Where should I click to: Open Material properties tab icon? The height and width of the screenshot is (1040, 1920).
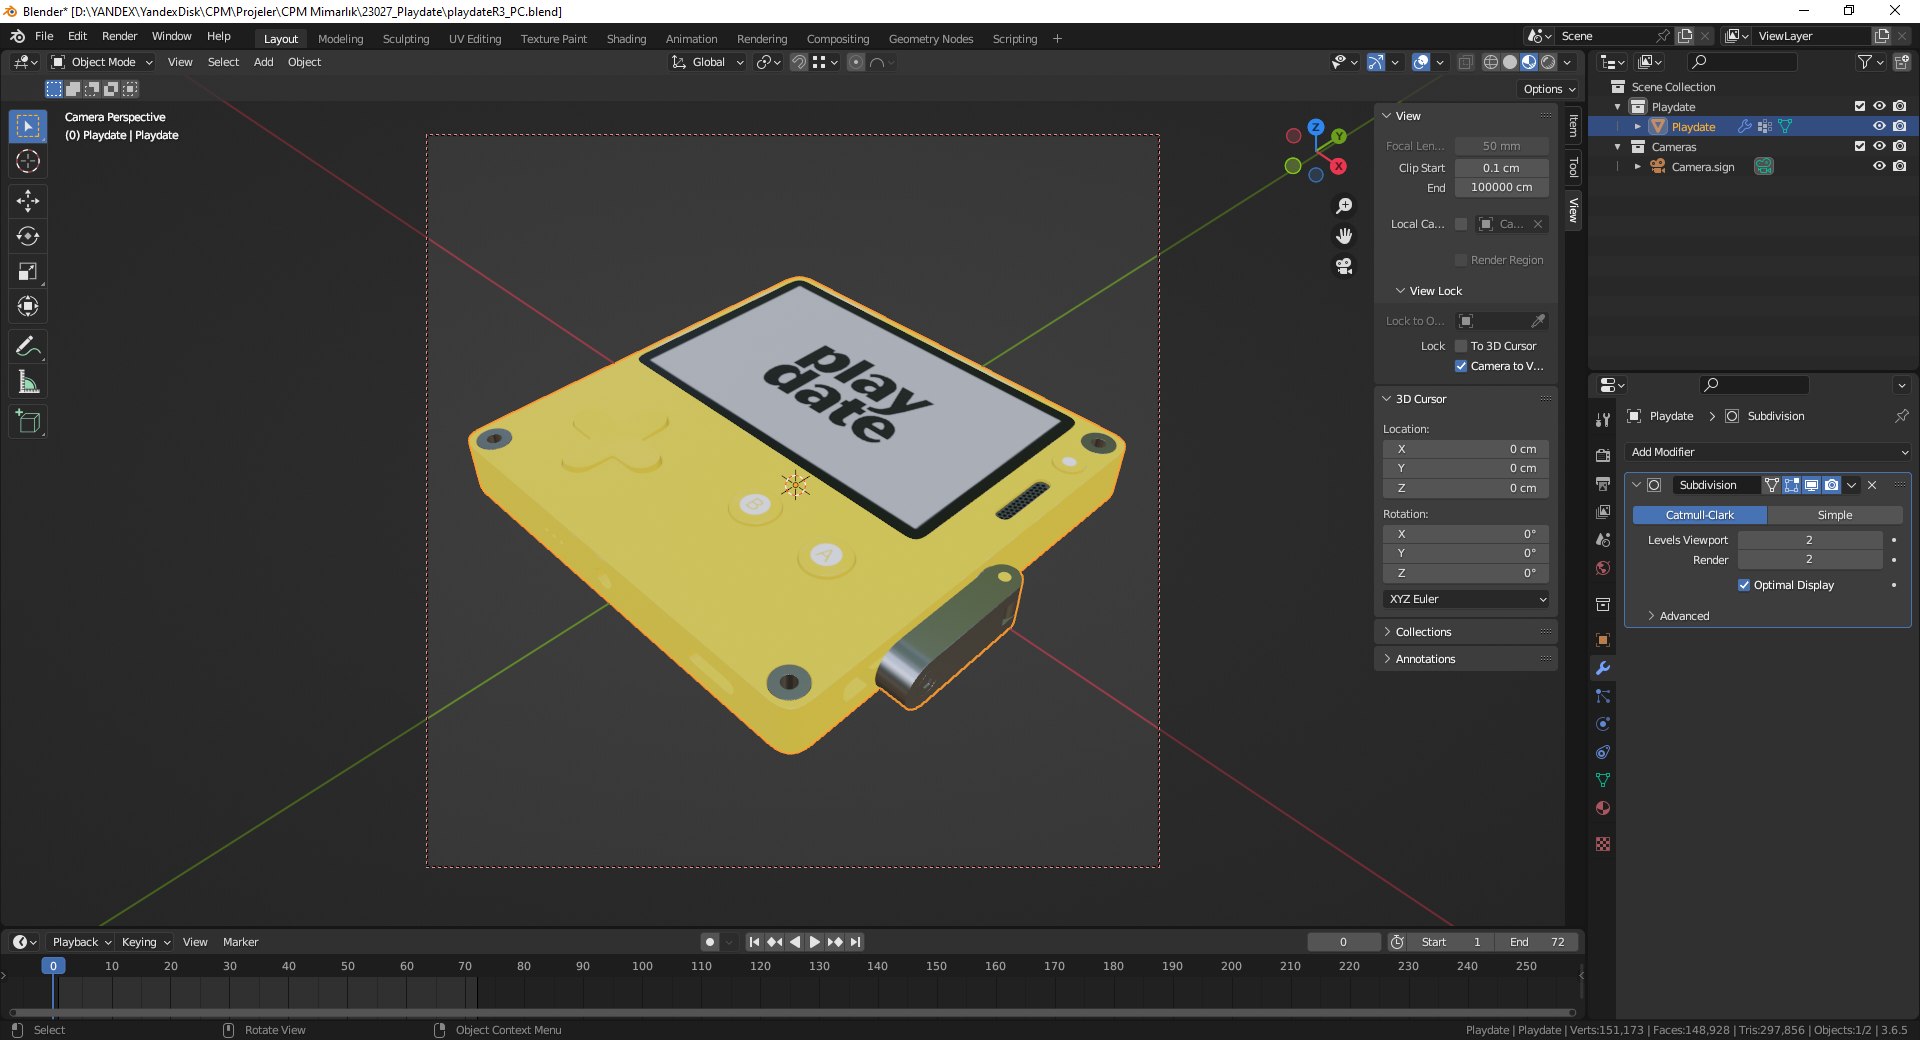[1603, 808]
